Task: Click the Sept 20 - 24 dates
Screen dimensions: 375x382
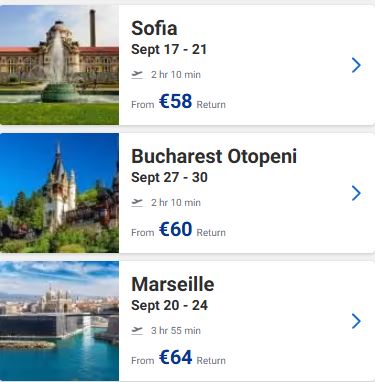Action: [169, 305]
